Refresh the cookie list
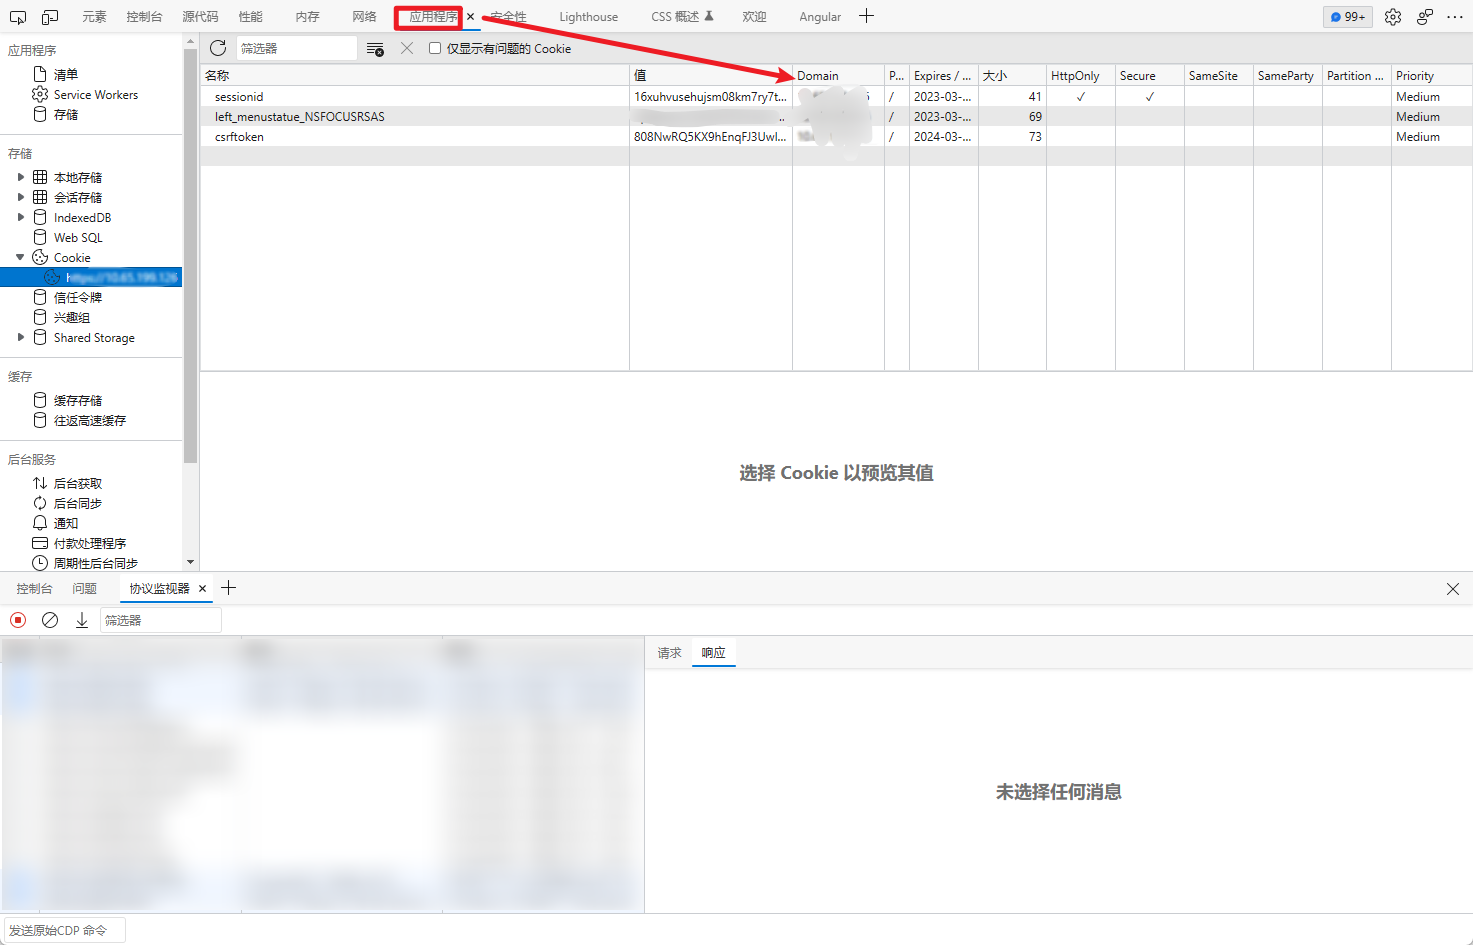Viewport: 1473px width, 945px height. 218,48
